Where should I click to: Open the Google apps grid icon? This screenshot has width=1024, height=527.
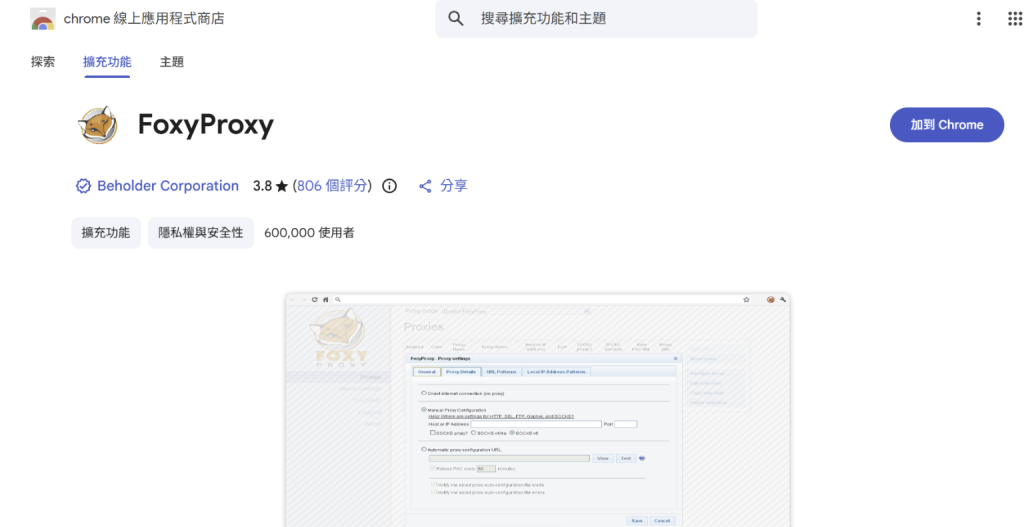[1014, 18]
